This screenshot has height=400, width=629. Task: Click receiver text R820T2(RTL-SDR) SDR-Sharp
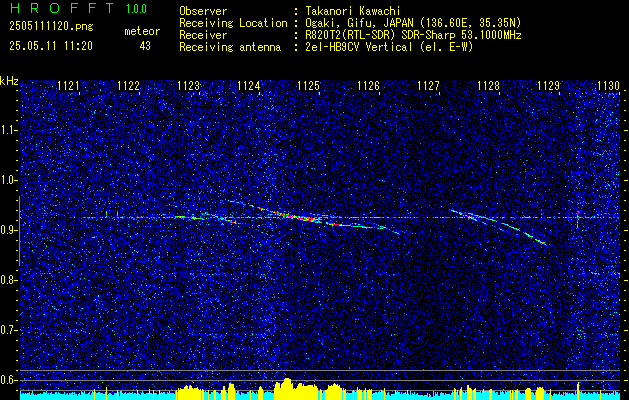click(380, 35)
